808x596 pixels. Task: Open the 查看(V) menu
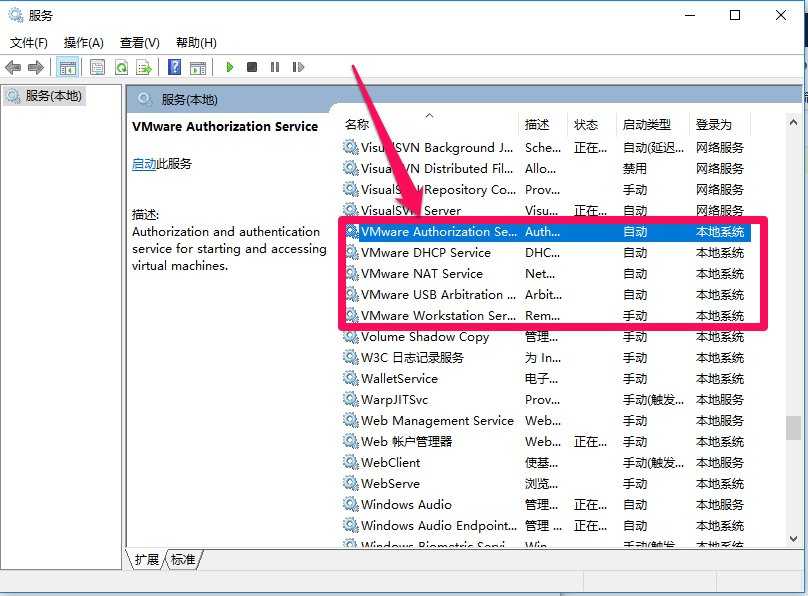point(140,43)
